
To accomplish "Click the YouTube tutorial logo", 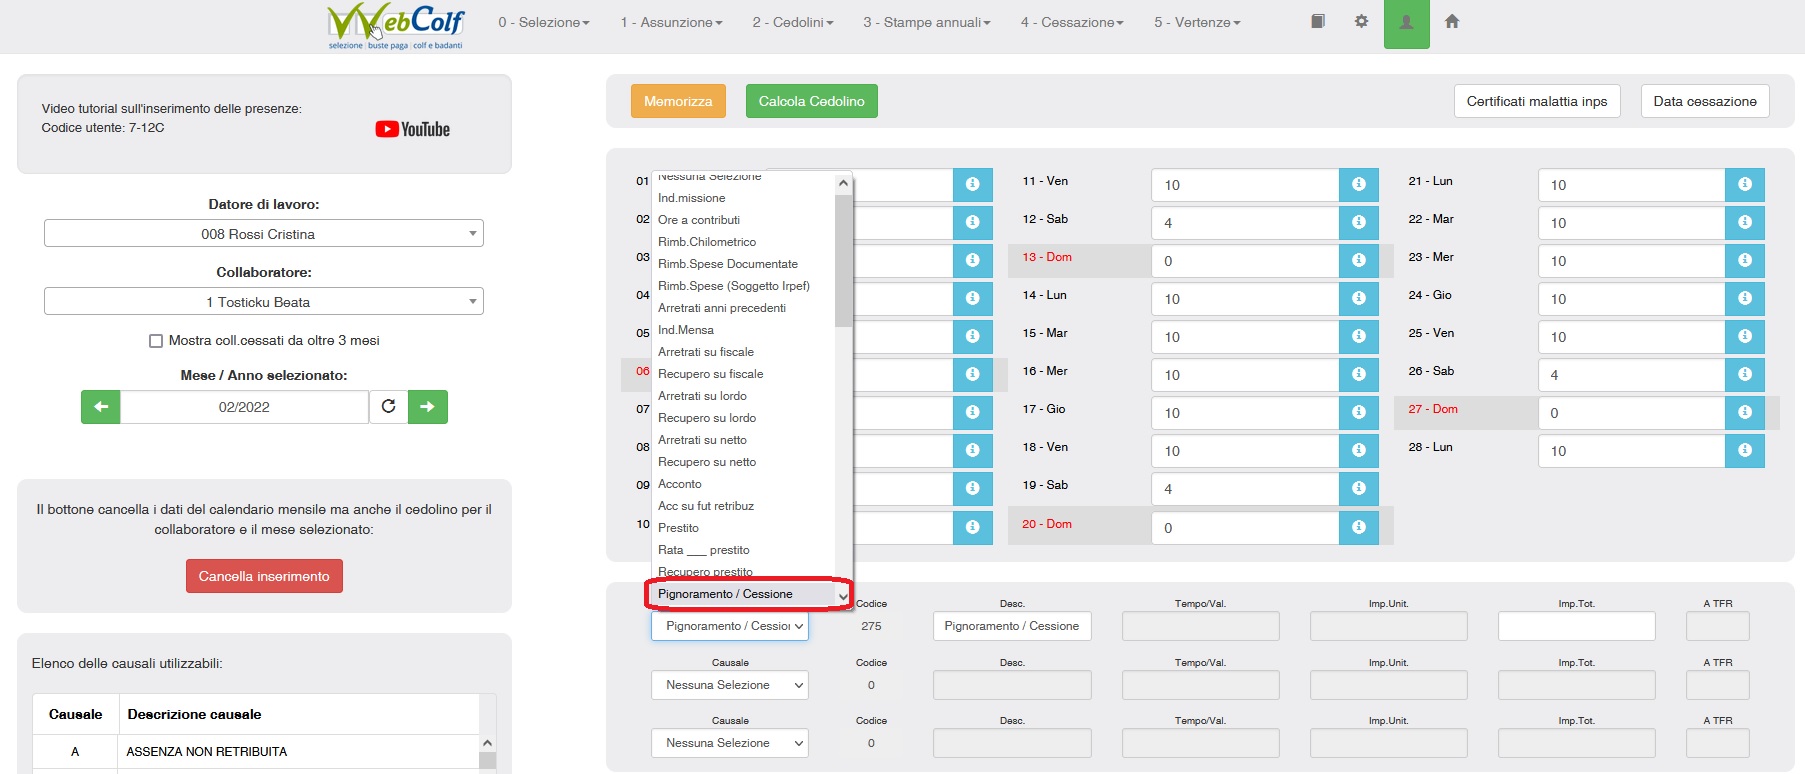I will [x=412, y=129].
